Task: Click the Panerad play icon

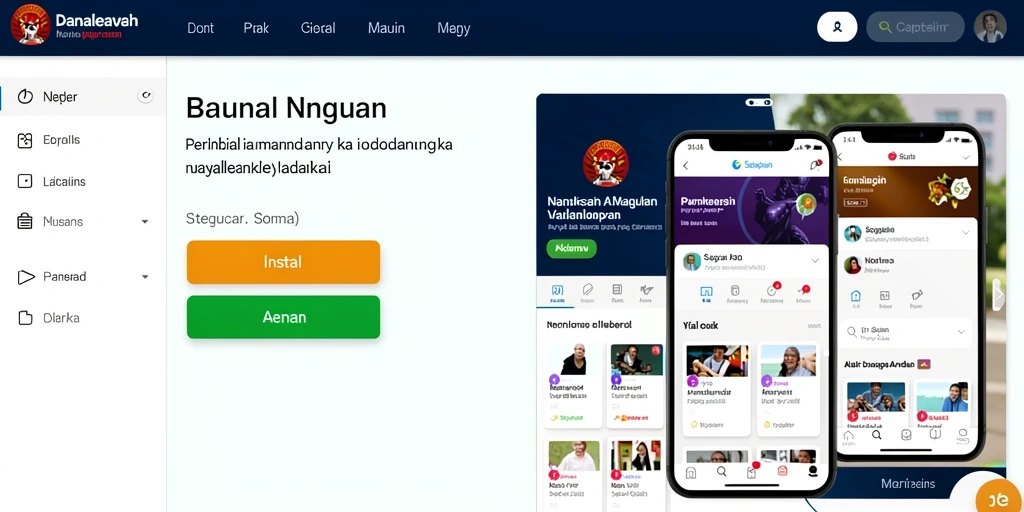Action: (x=25, y=277)
